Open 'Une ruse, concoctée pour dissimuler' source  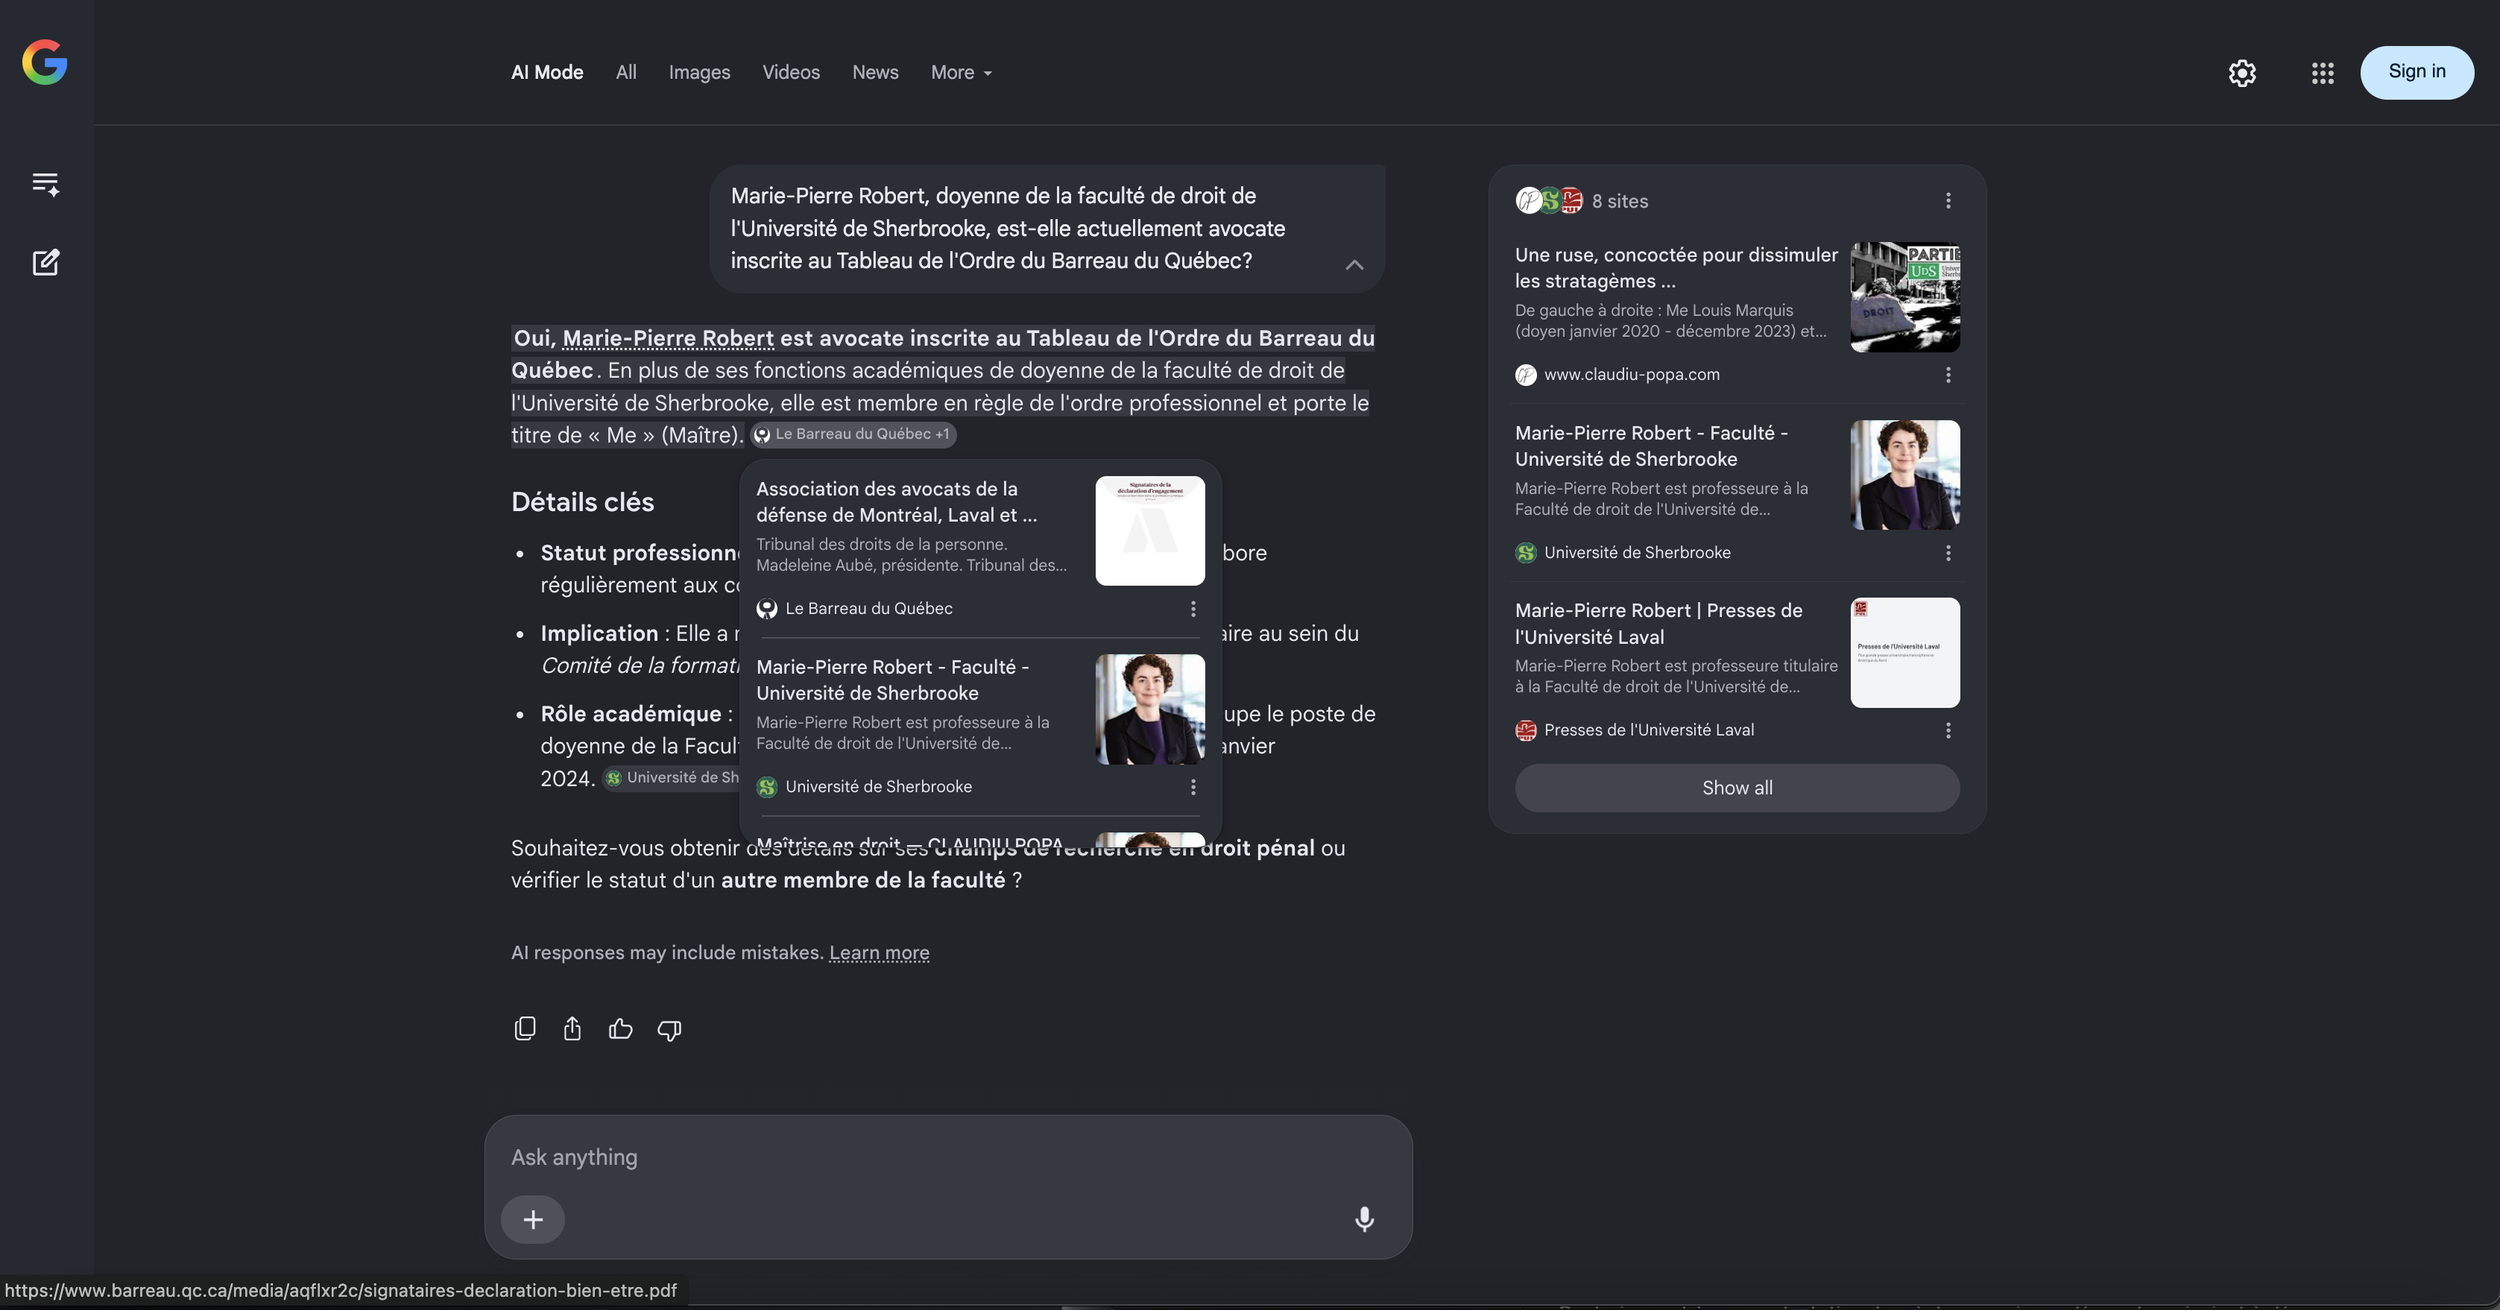click(x=1676, y=268)
